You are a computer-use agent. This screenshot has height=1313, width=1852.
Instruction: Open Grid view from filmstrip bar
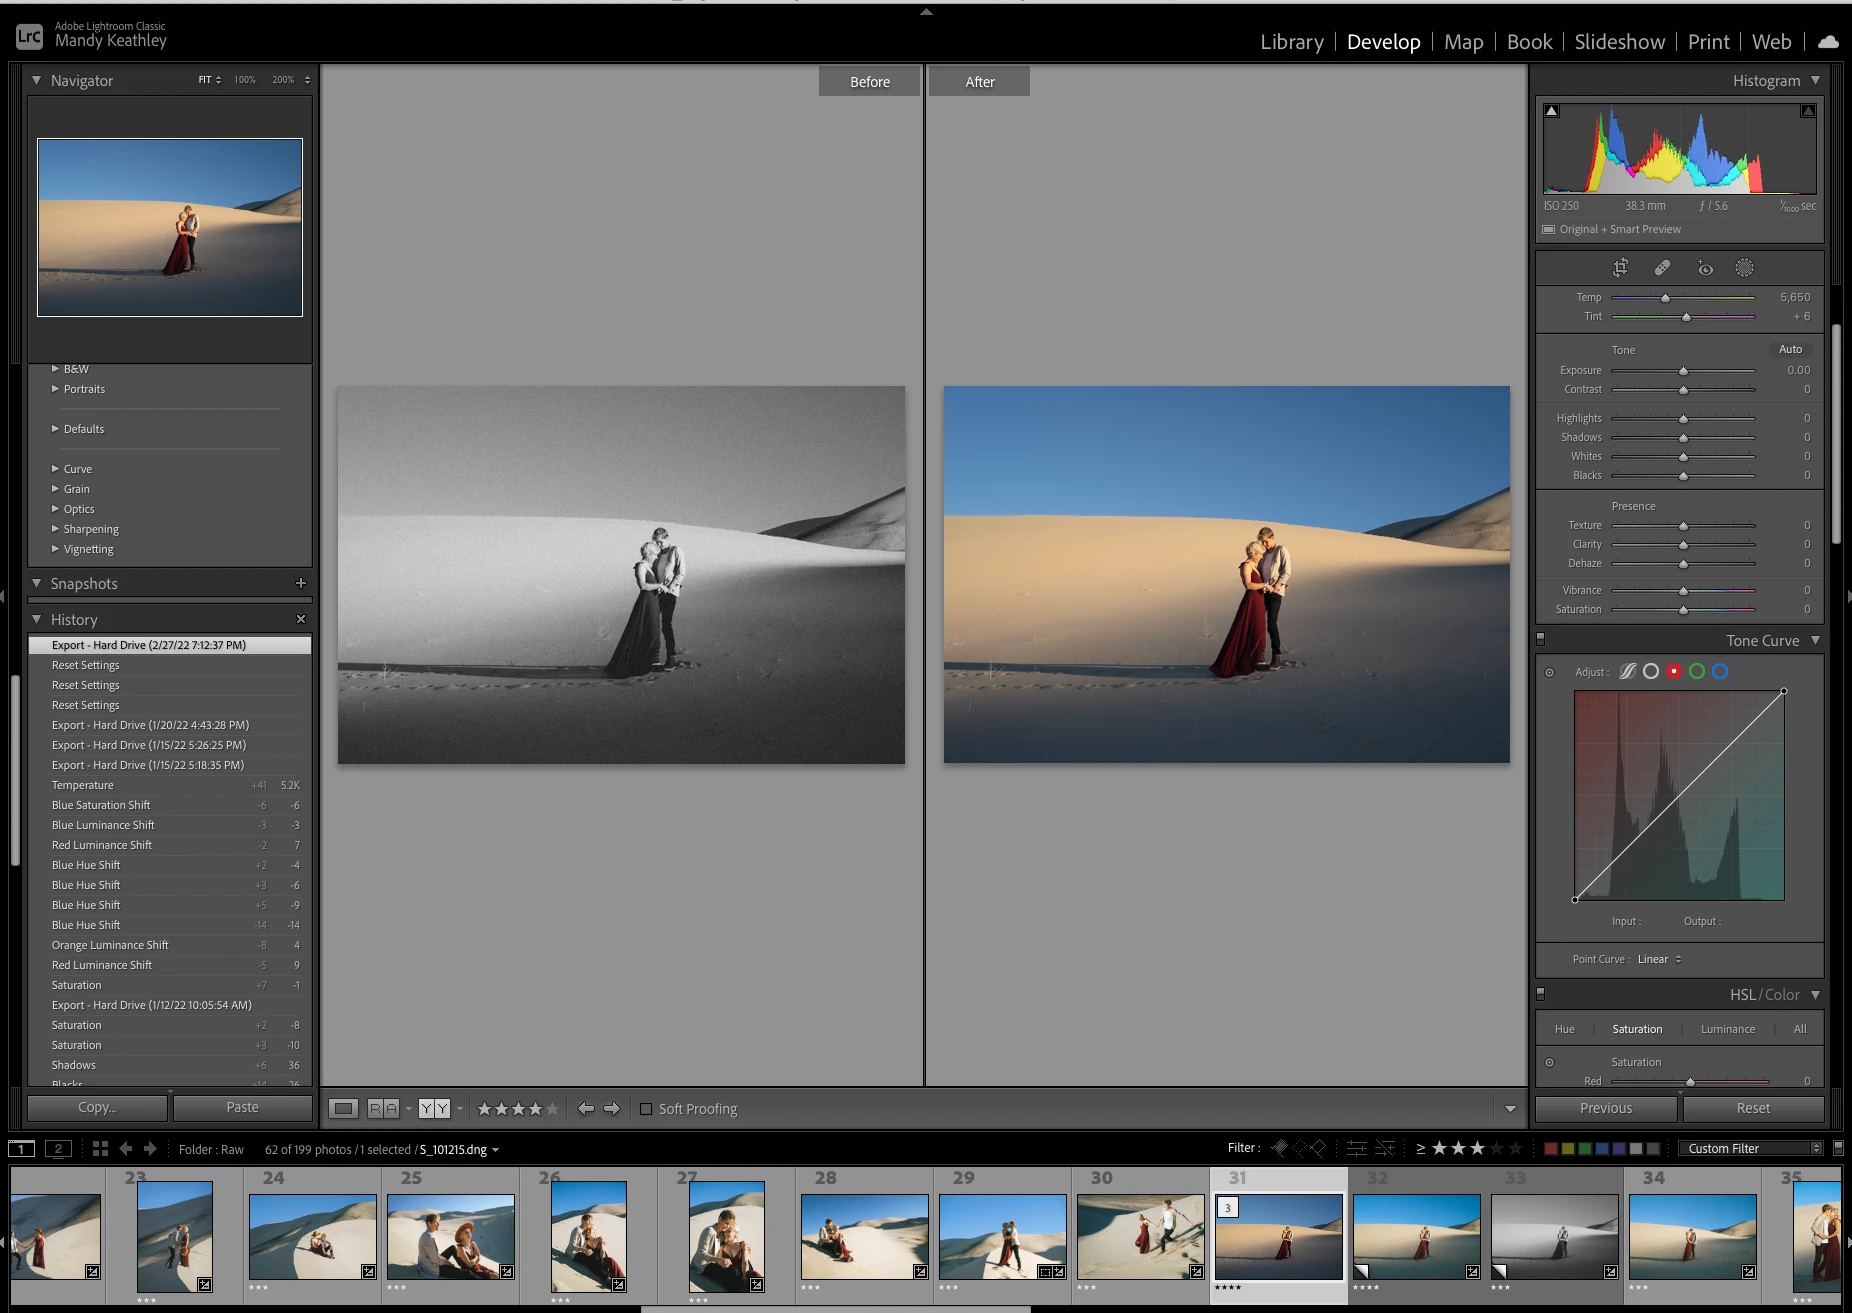pyautogui.click(x=100, y=1149)
